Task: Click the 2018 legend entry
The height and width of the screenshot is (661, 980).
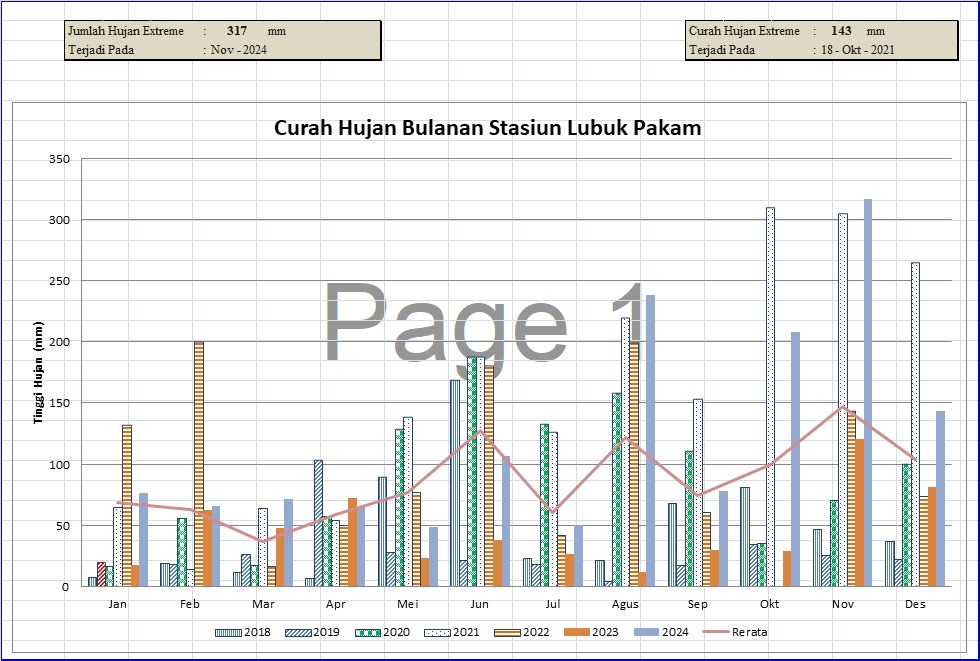Action: 245,632
